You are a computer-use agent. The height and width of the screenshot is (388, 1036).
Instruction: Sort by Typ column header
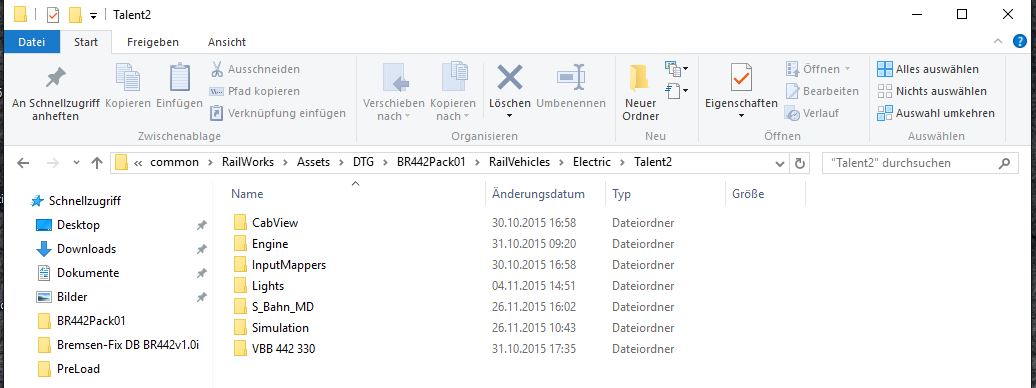622,194
